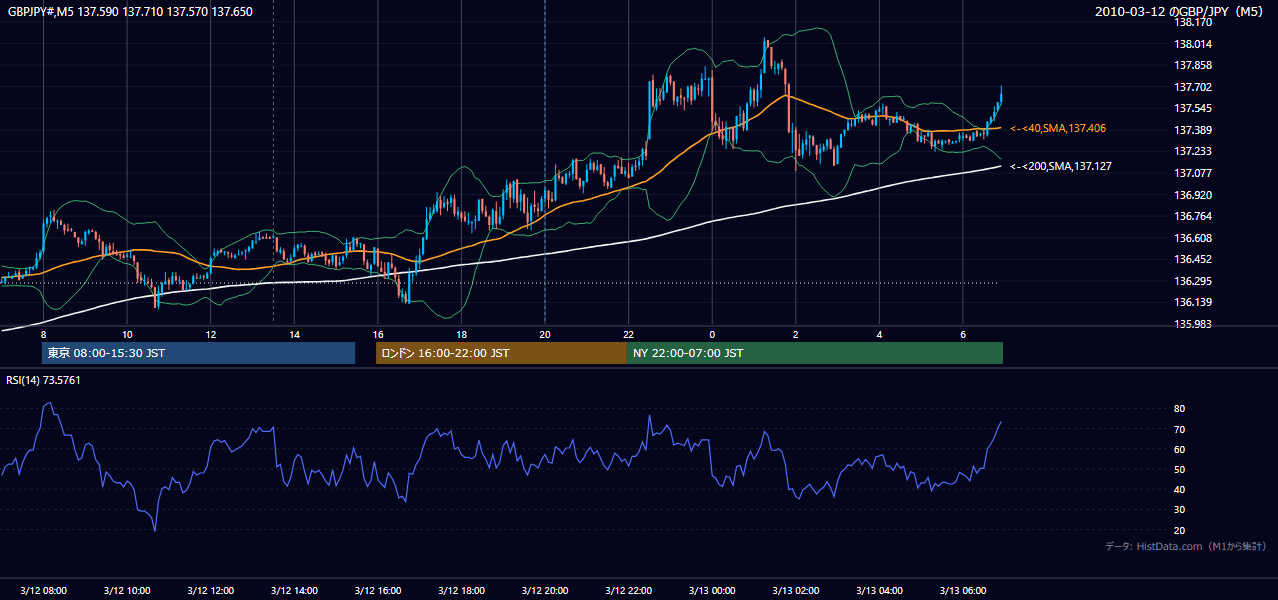Screen dimensions: 1278x600
Task: Click the 3/12 20:00 bottom time label
Action: 544,591
